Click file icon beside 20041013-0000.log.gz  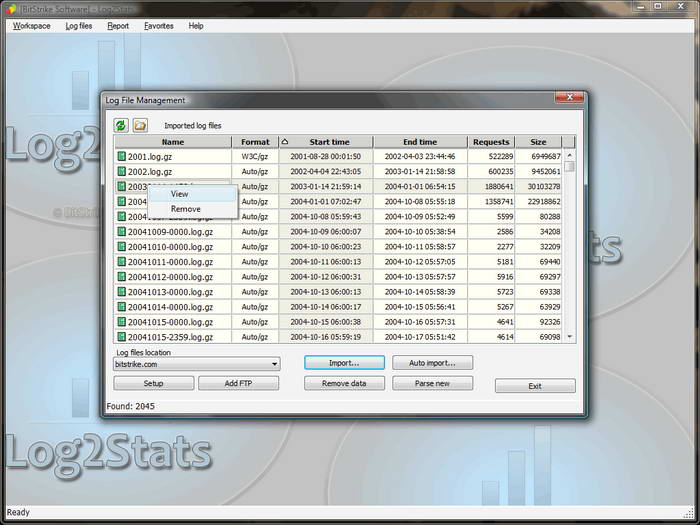[x=121, y=292]
